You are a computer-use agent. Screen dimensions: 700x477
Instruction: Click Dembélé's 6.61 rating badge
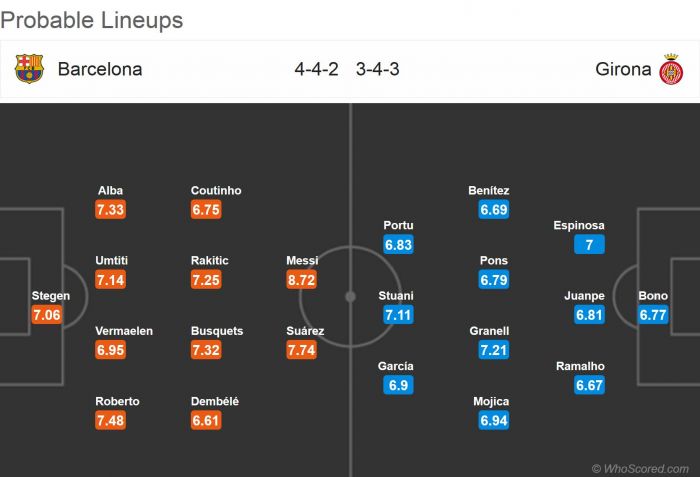pyautogui.click(x=206, y=421)
